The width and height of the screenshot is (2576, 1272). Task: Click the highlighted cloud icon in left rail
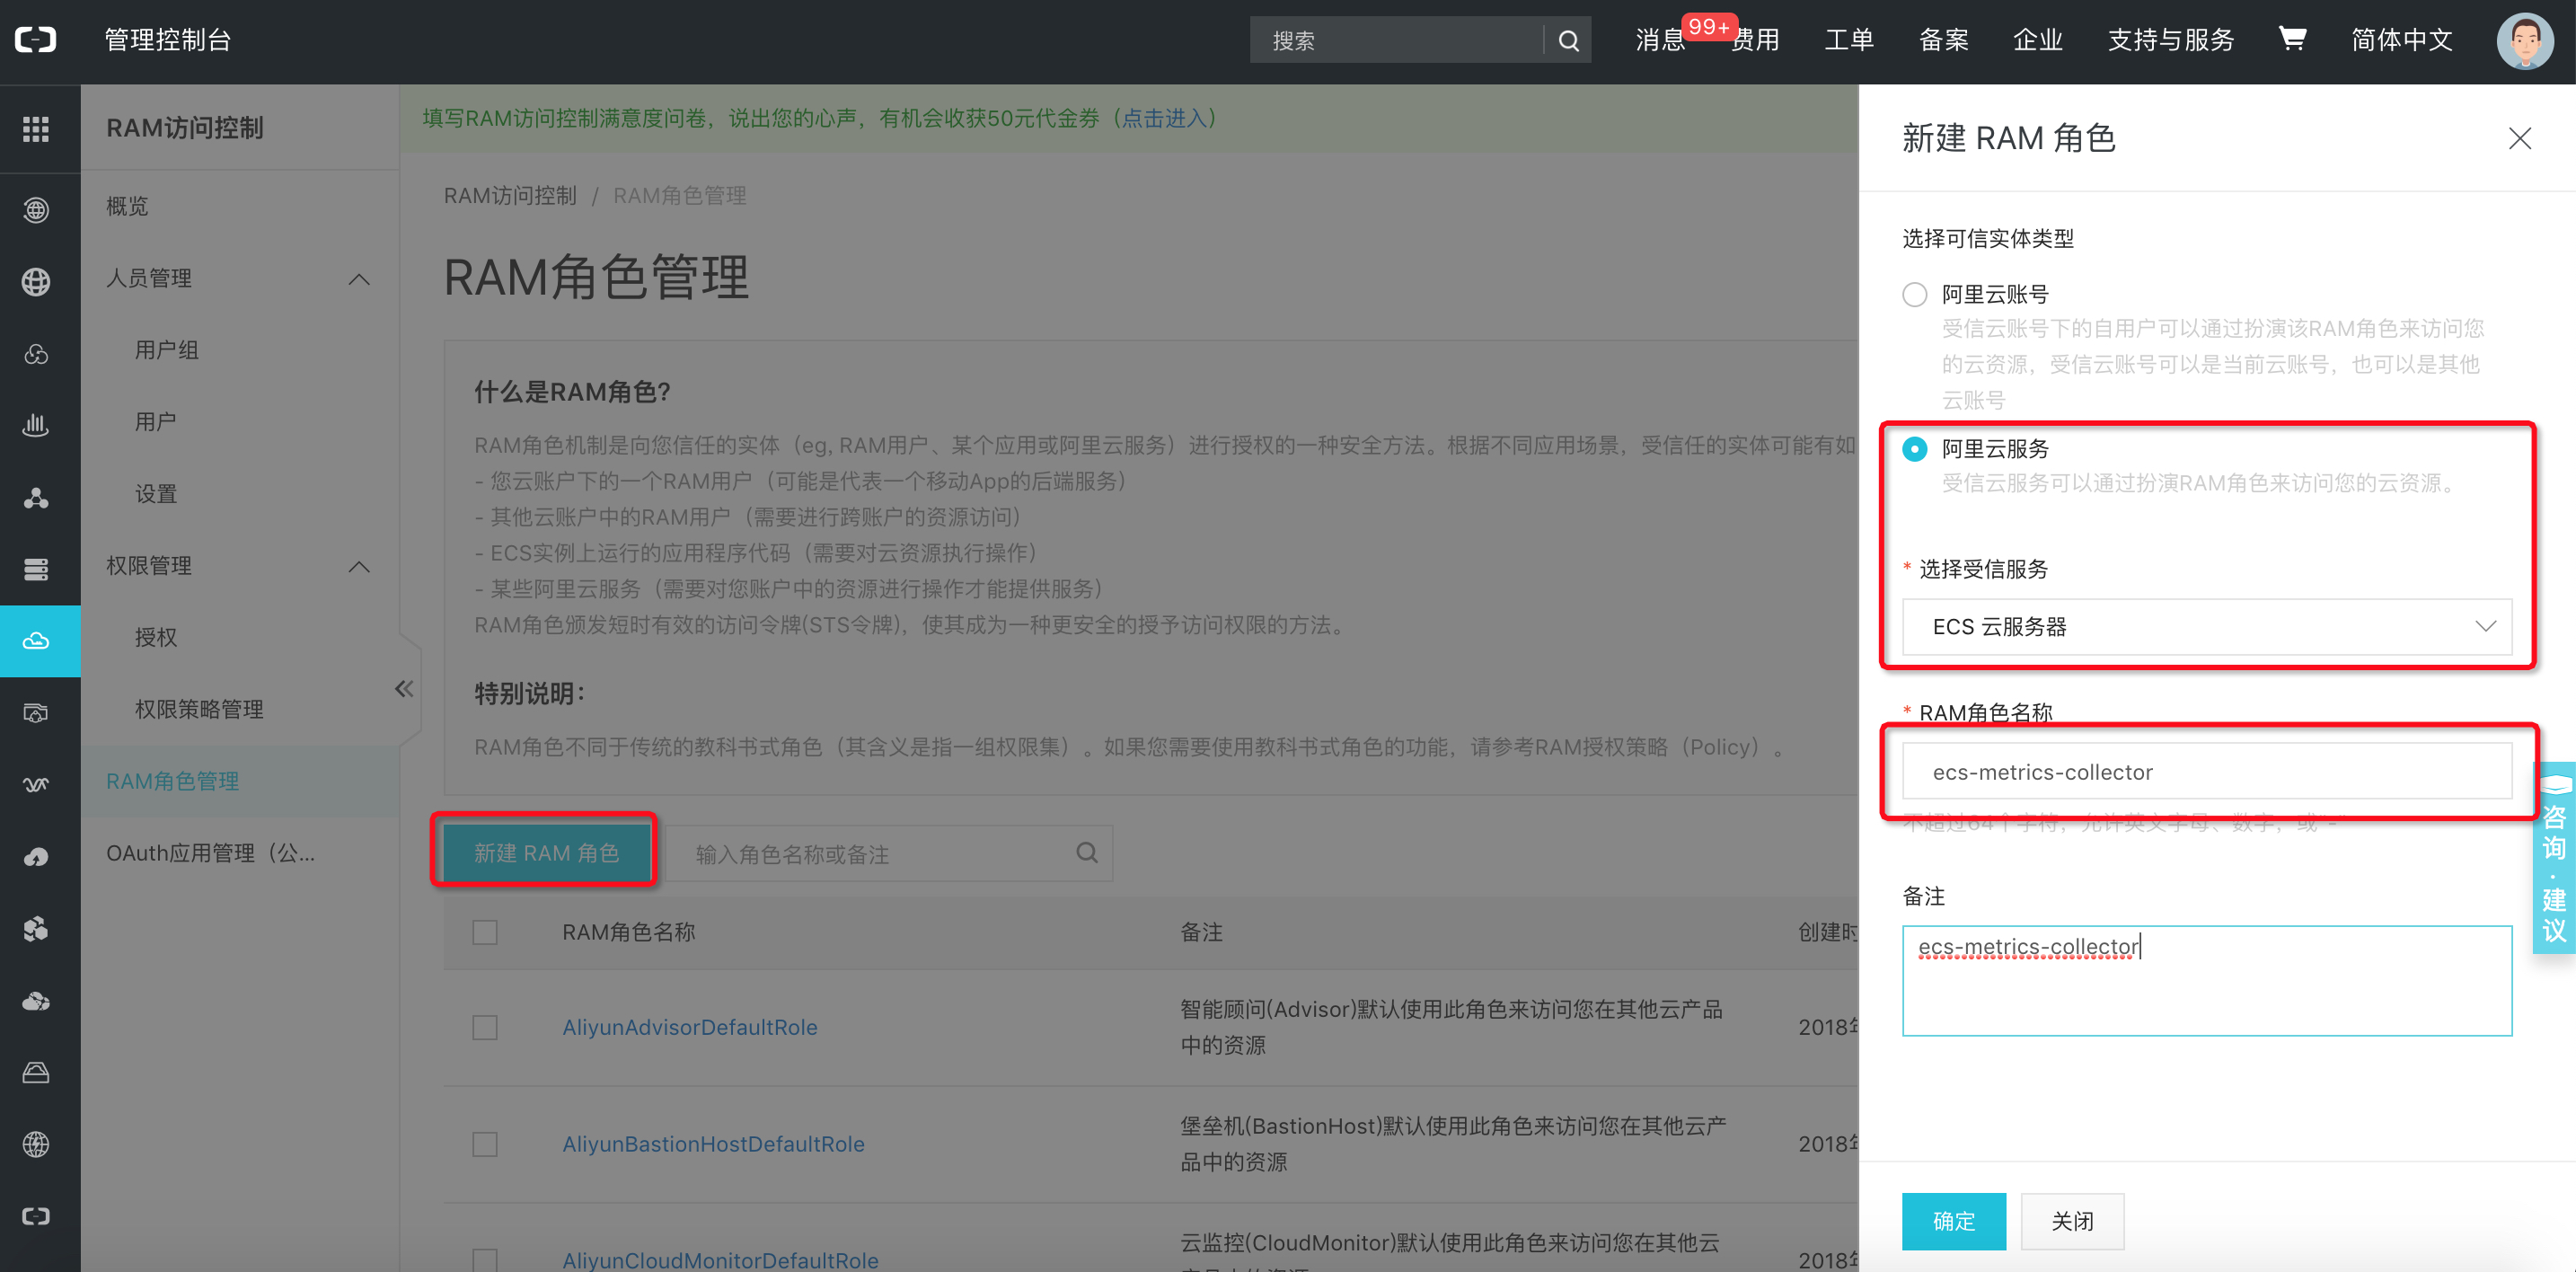[x=36, y=641]
